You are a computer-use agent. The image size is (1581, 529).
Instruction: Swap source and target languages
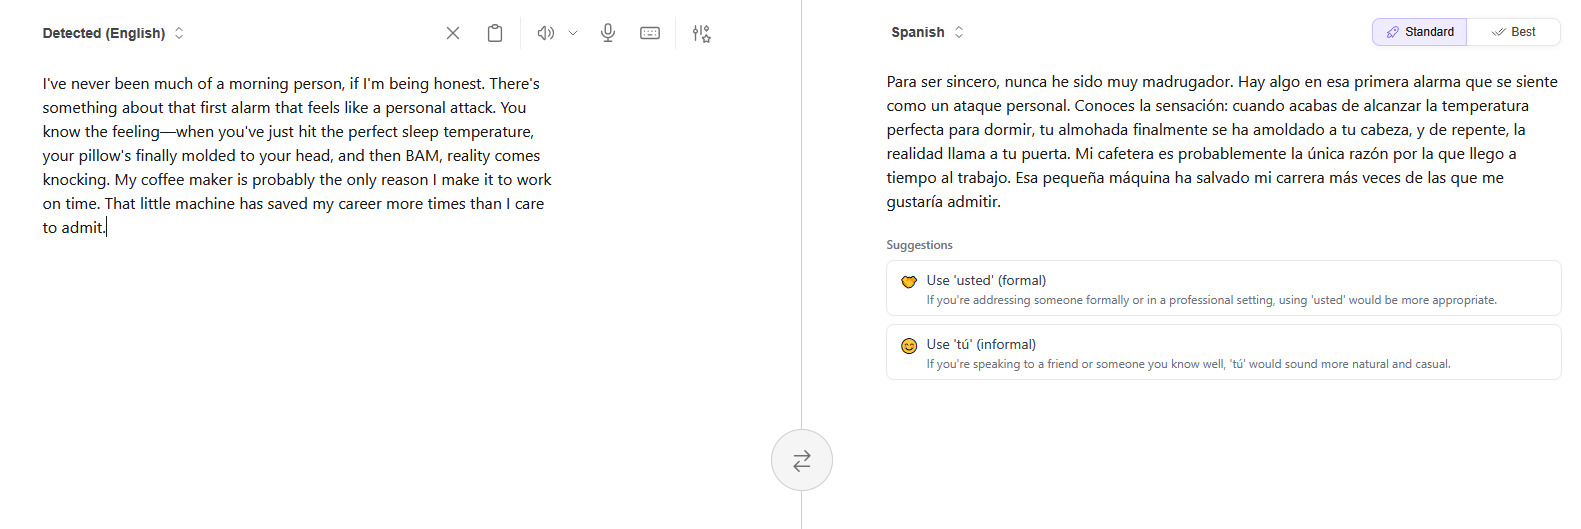tap(802, 460)
